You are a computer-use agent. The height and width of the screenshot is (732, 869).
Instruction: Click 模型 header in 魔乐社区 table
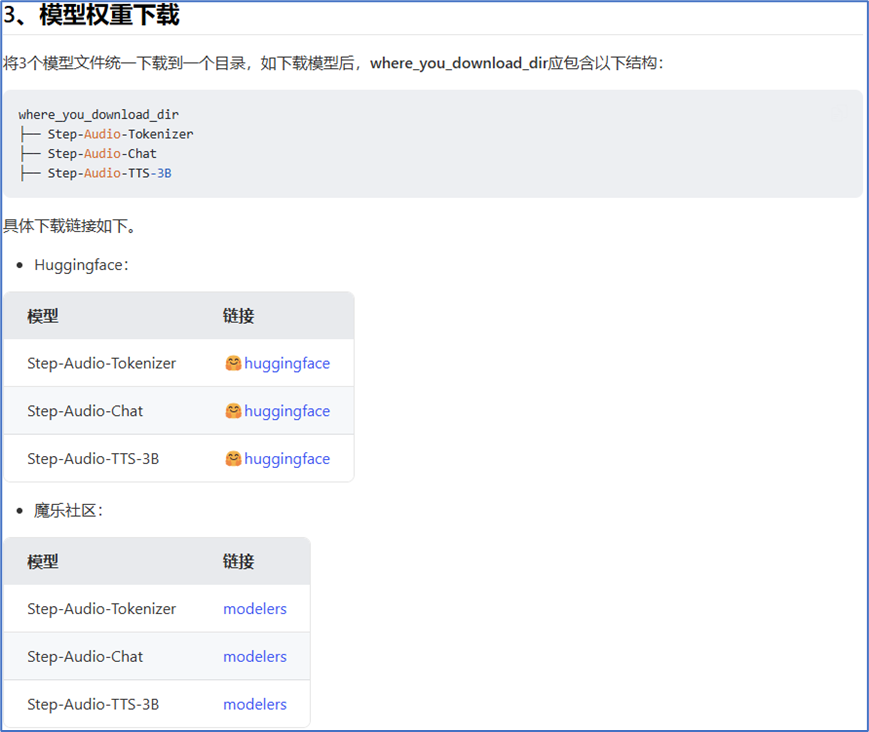coord(43,561)
